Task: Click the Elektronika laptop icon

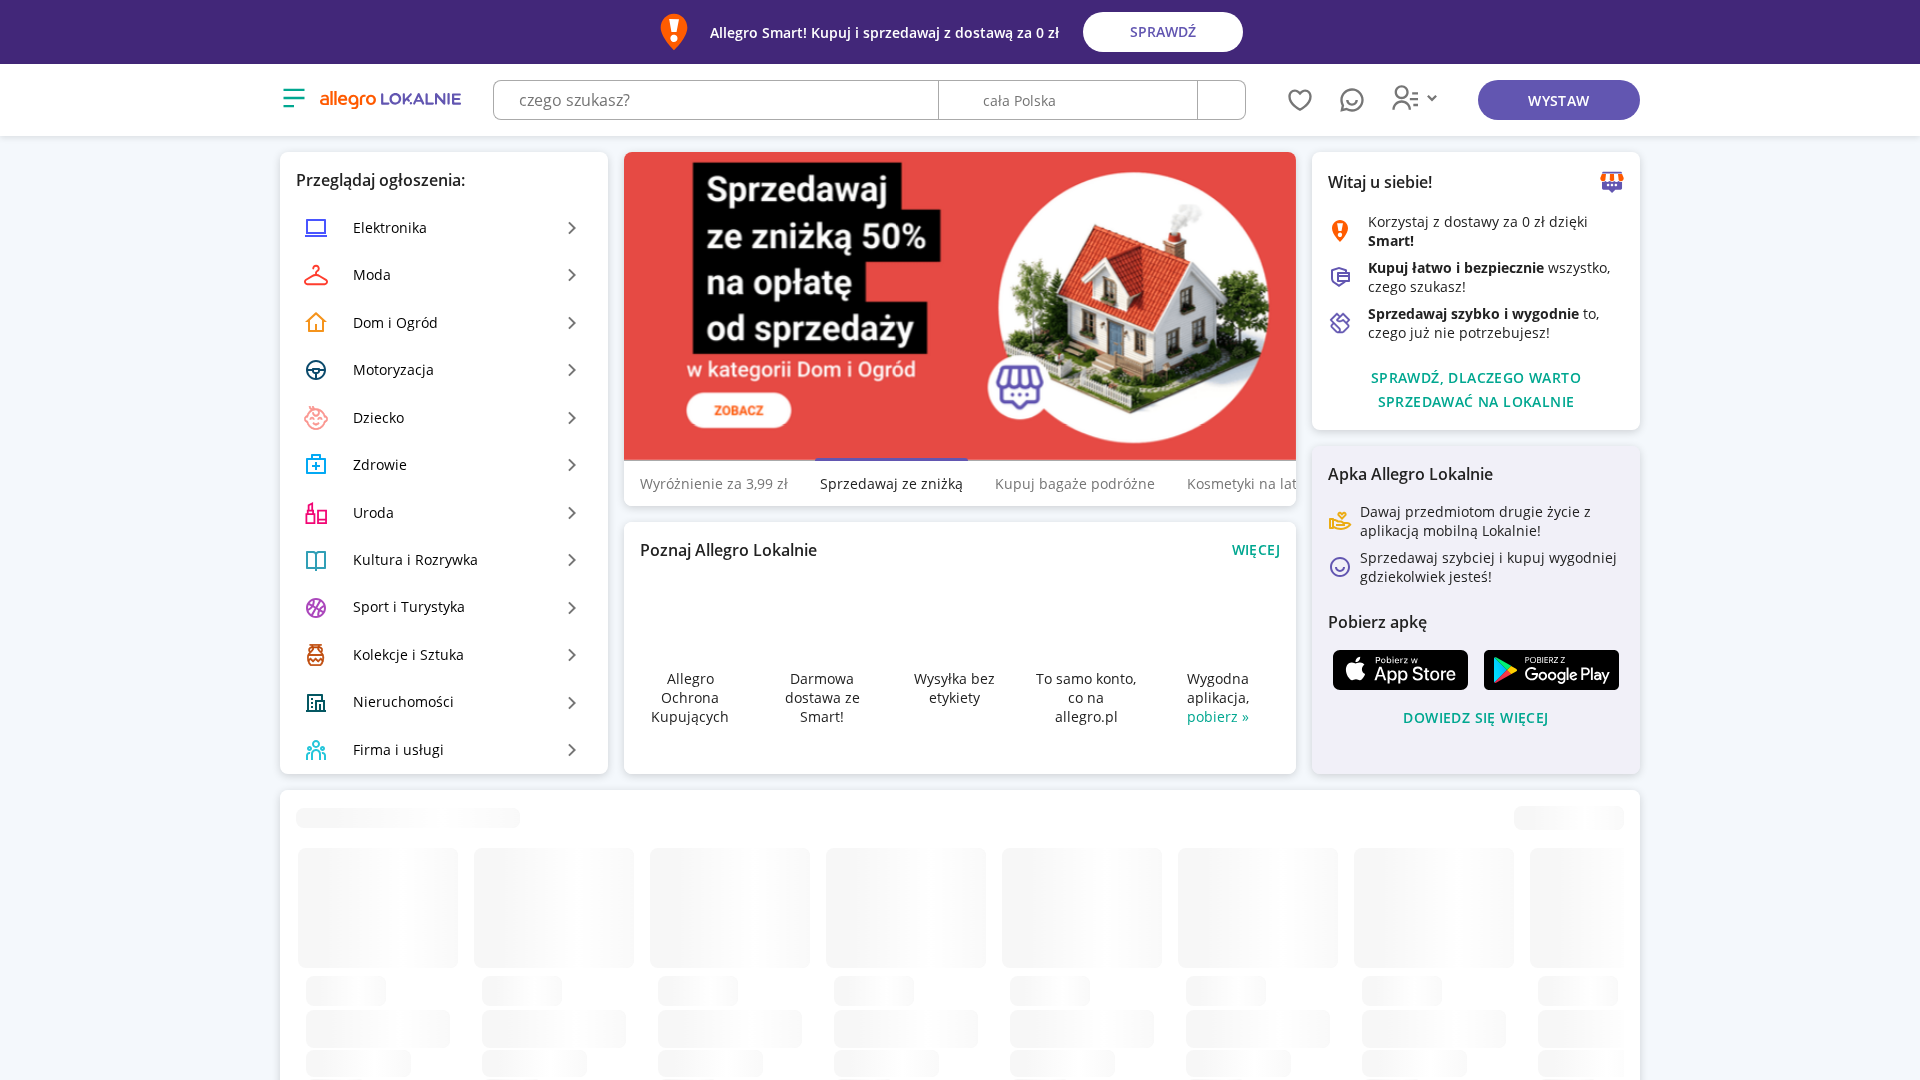Action: (316, 228)
